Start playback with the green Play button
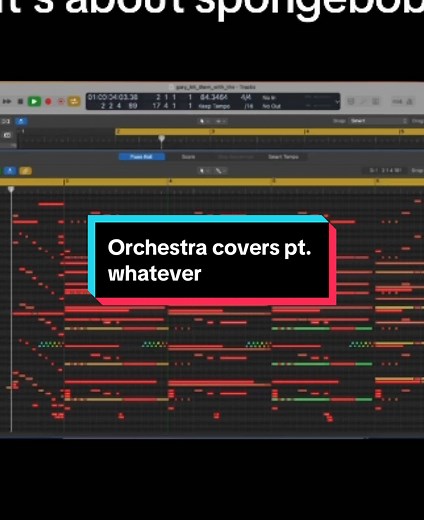The width and height of the screenshot is (424, 520). click(34, 101)
